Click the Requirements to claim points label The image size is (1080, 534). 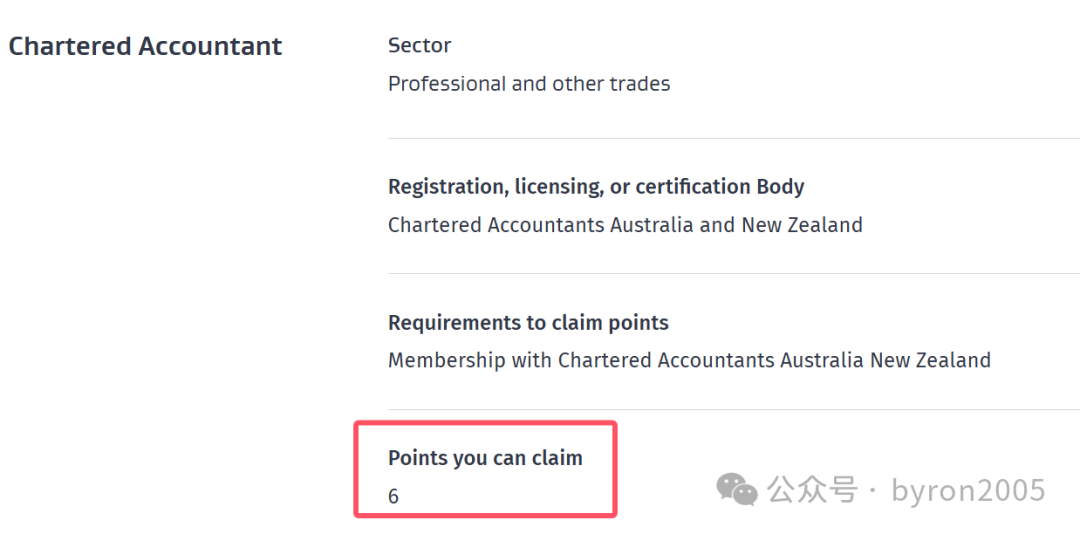[528, 323]
